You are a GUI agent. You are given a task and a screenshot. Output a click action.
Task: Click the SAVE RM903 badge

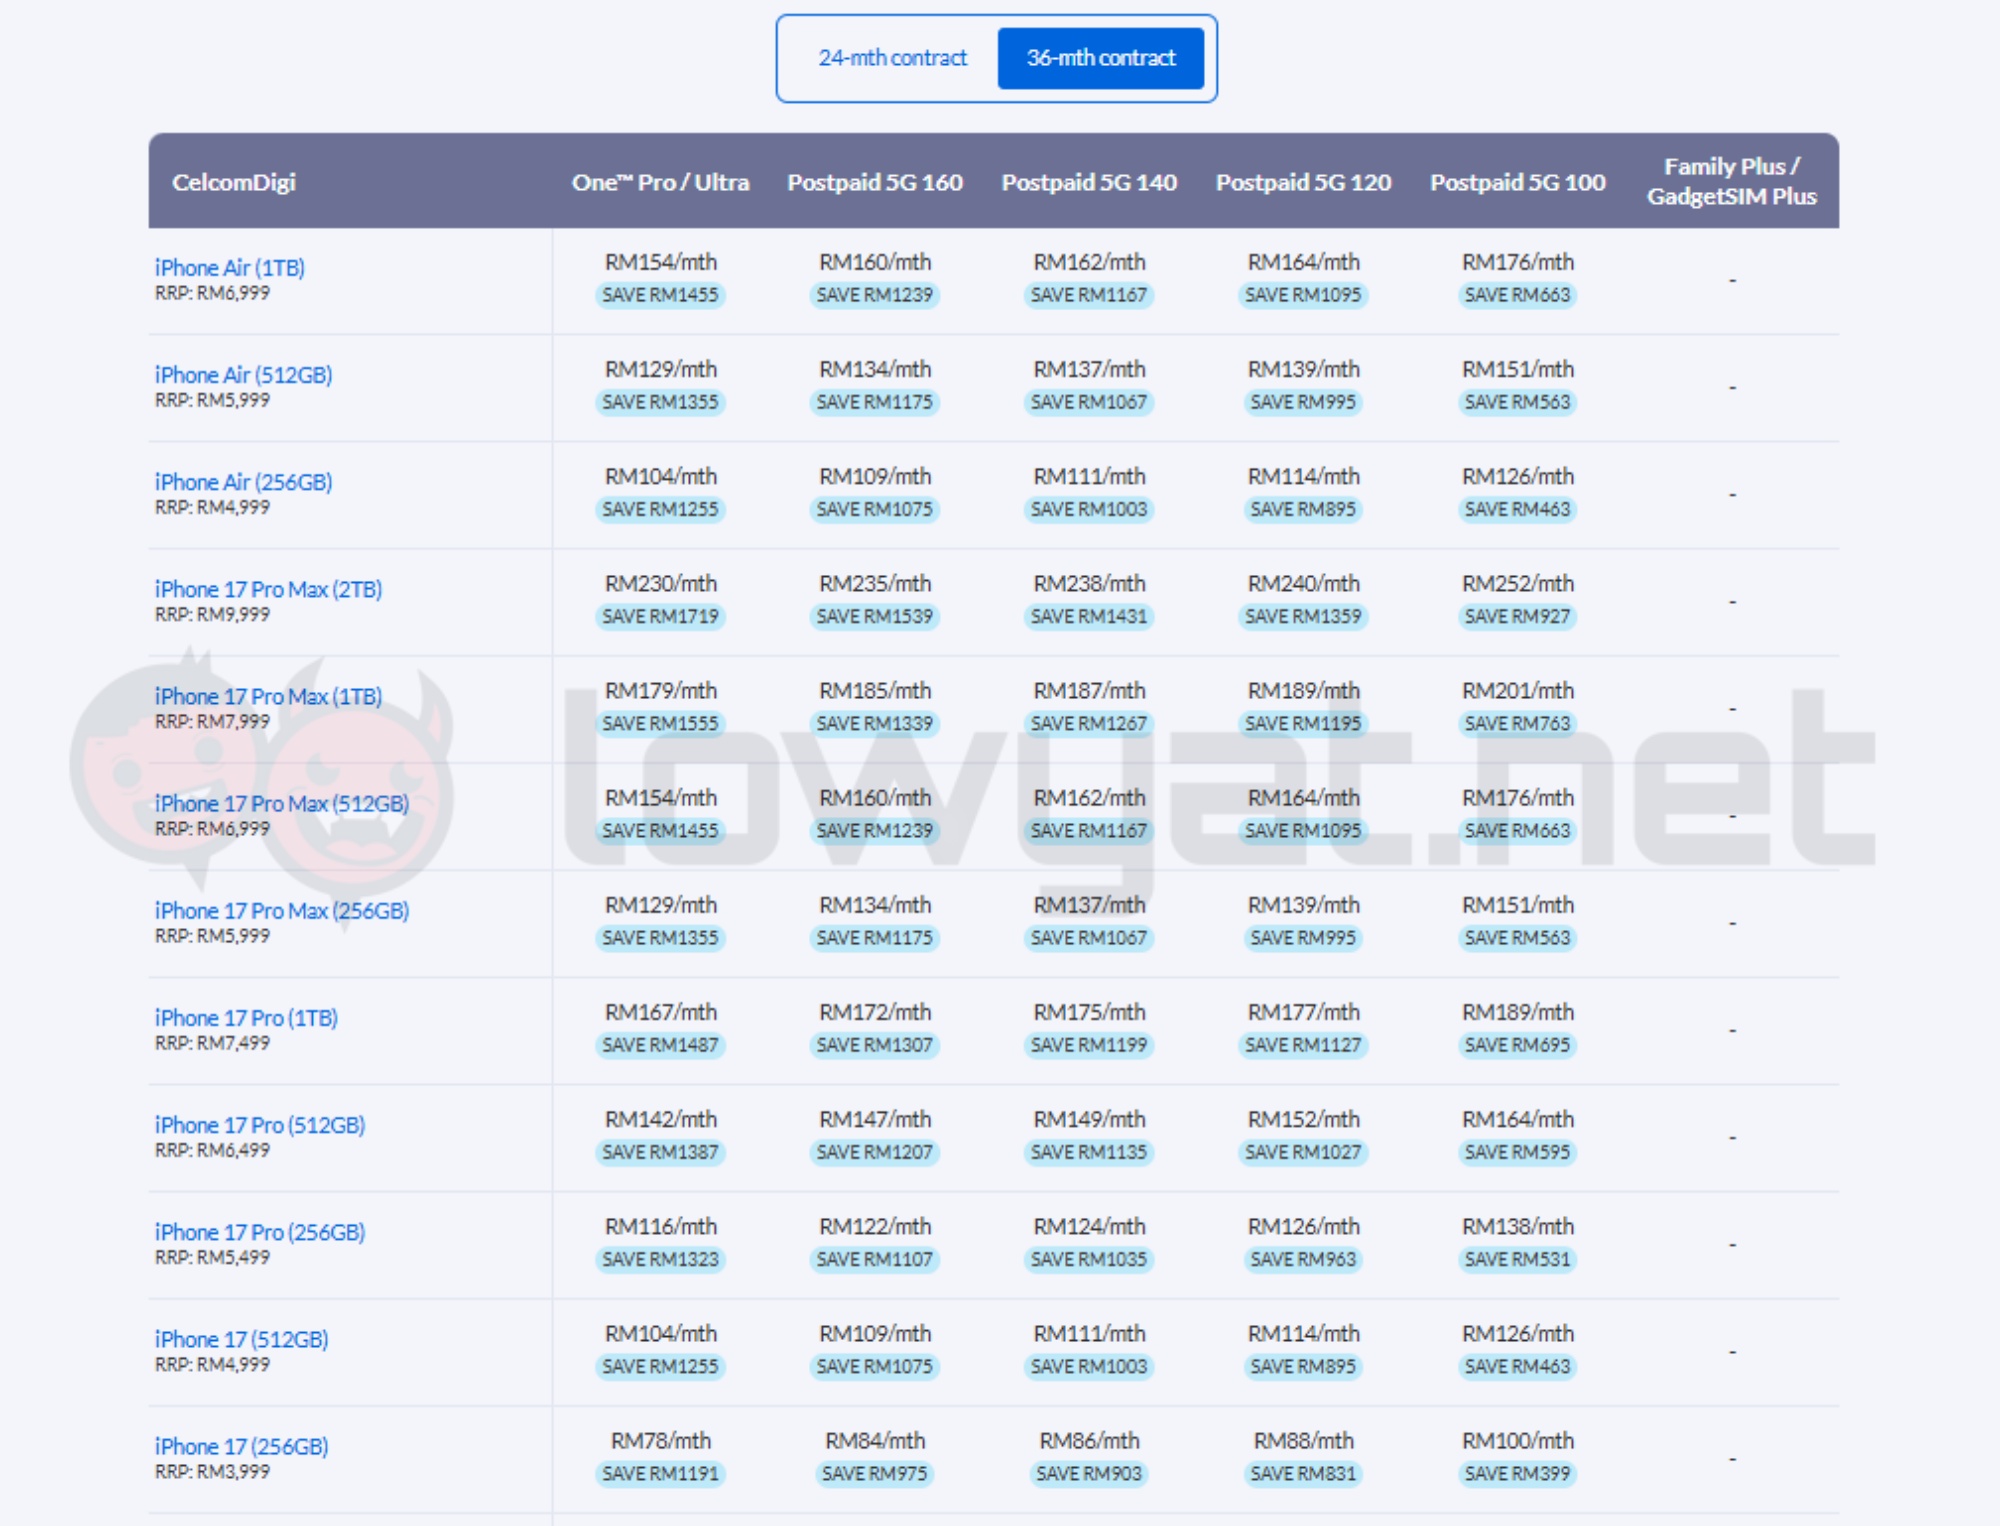pos(1089,1473)
